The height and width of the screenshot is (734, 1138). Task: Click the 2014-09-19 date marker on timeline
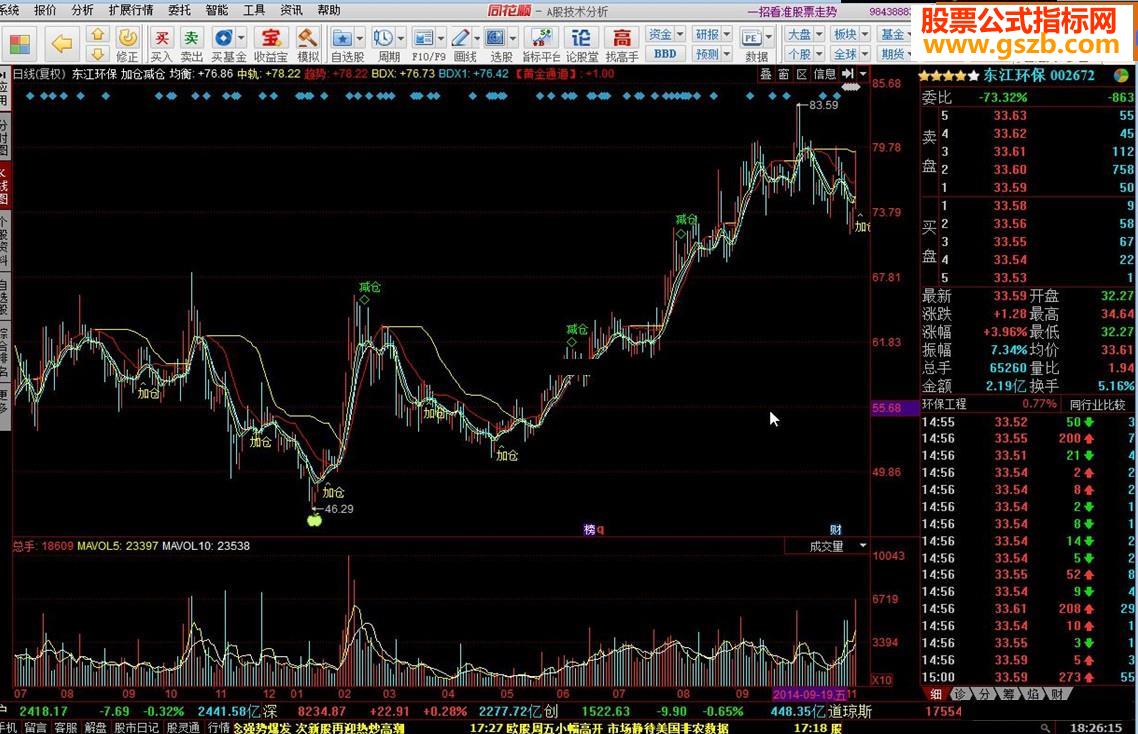[x=809, y=695]
